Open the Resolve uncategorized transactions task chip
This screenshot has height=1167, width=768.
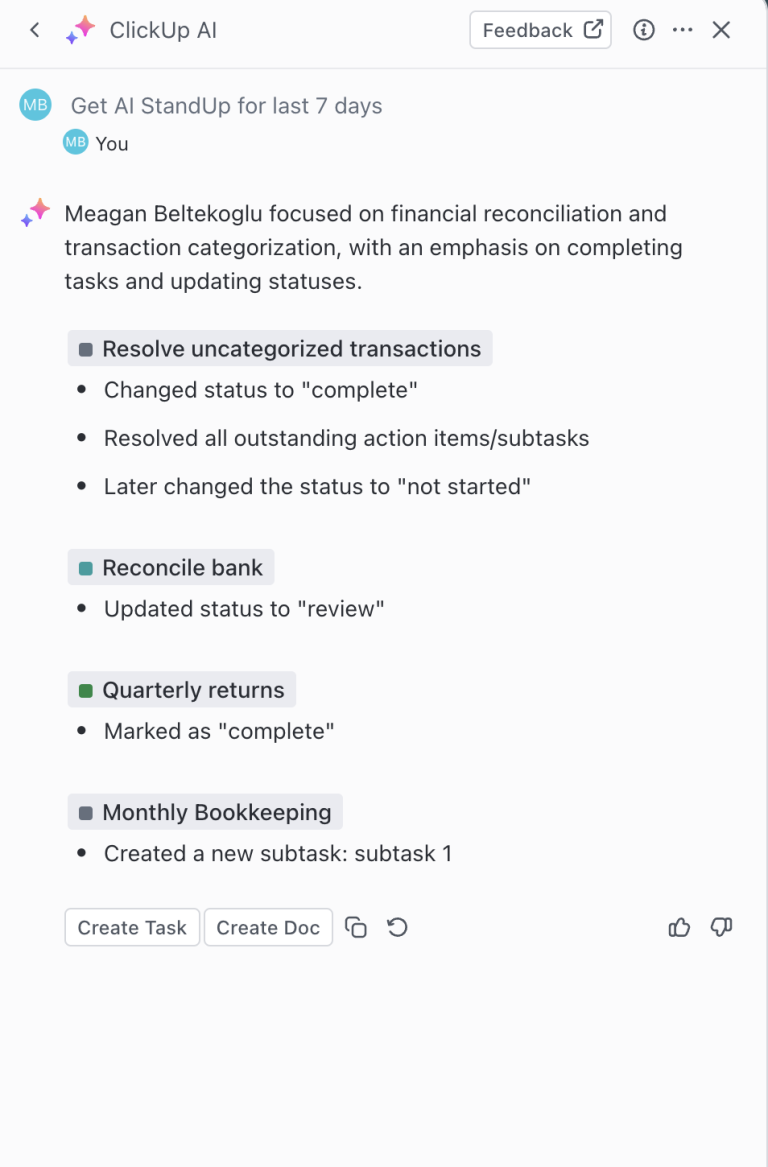pyautogui.click(x=280, y=348)
